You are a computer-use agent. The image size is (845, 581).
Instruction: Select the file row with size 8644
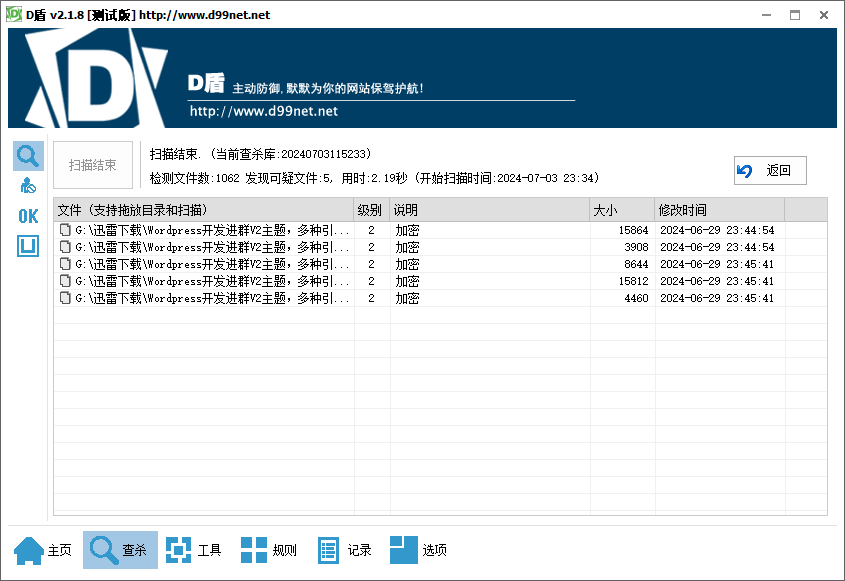(440, 264)
